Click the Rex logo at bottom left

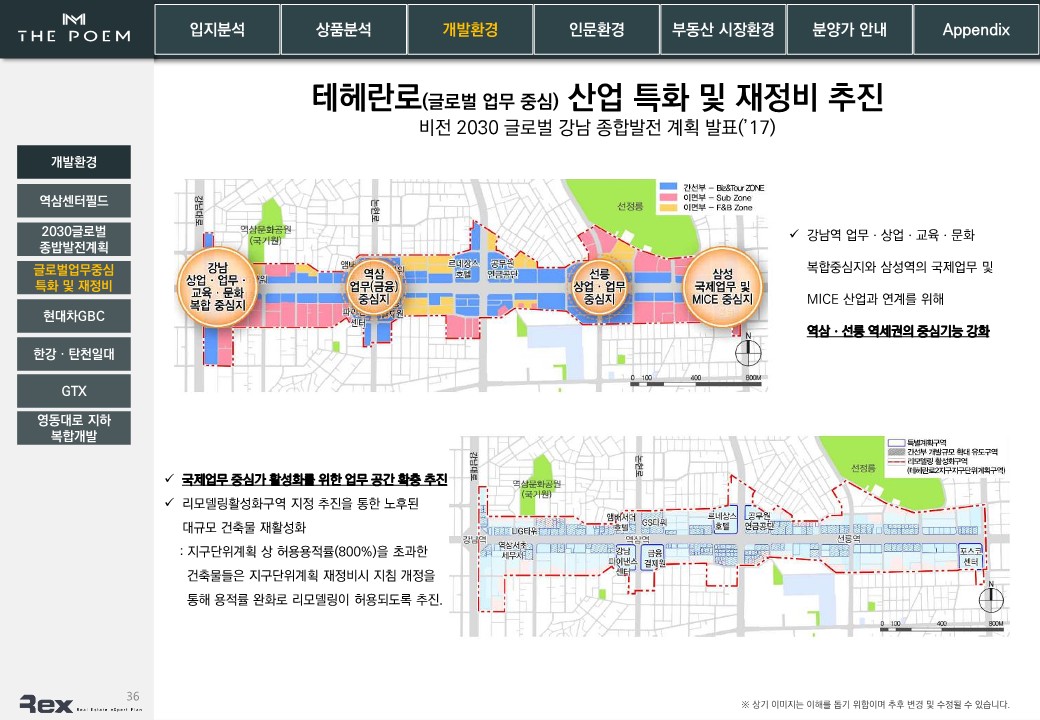pyautogui.click(x=45, y=704)
